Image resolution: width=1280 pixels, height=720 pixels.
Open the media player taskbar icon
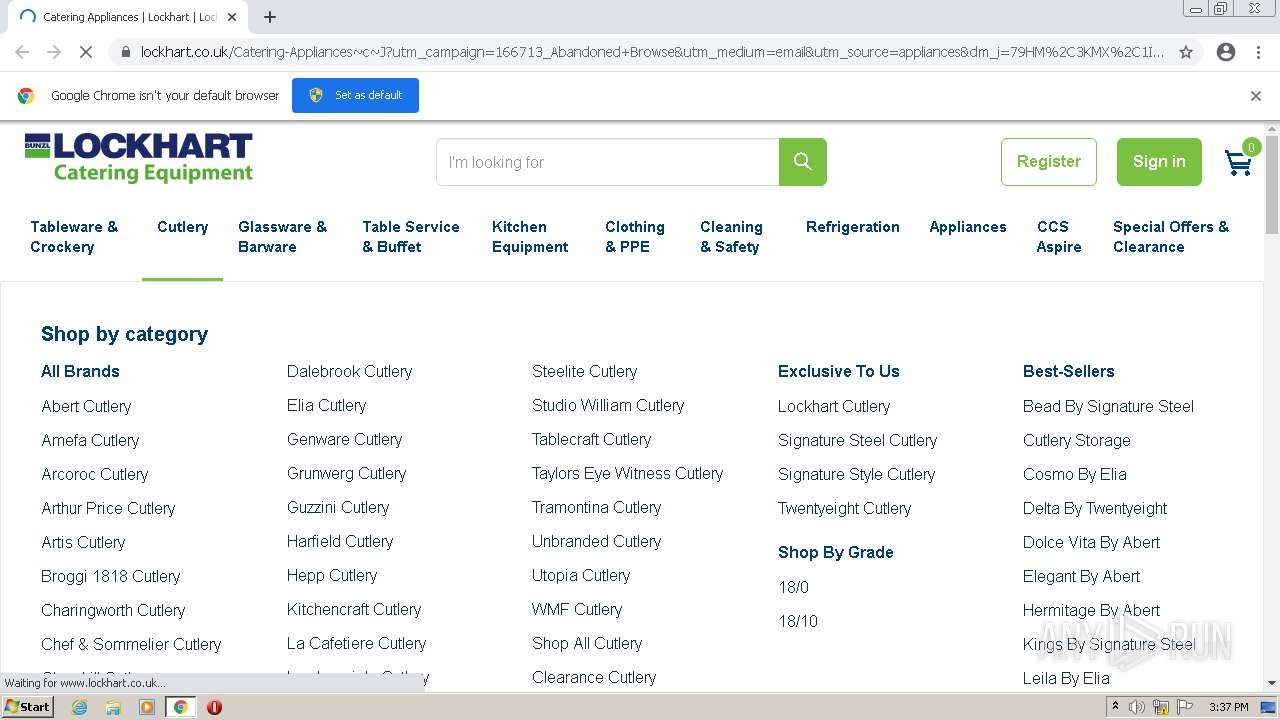(147, 707)
